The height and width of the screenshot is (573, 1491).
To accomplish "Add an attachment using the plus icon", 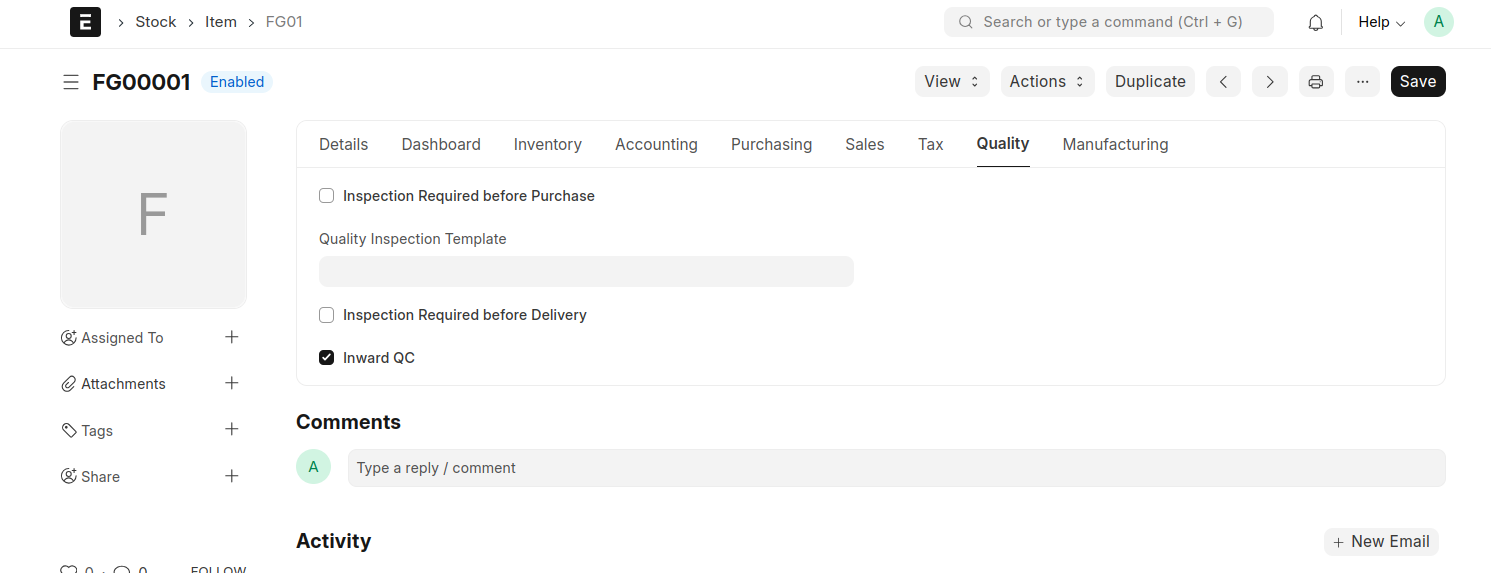I will click(232, 383).
